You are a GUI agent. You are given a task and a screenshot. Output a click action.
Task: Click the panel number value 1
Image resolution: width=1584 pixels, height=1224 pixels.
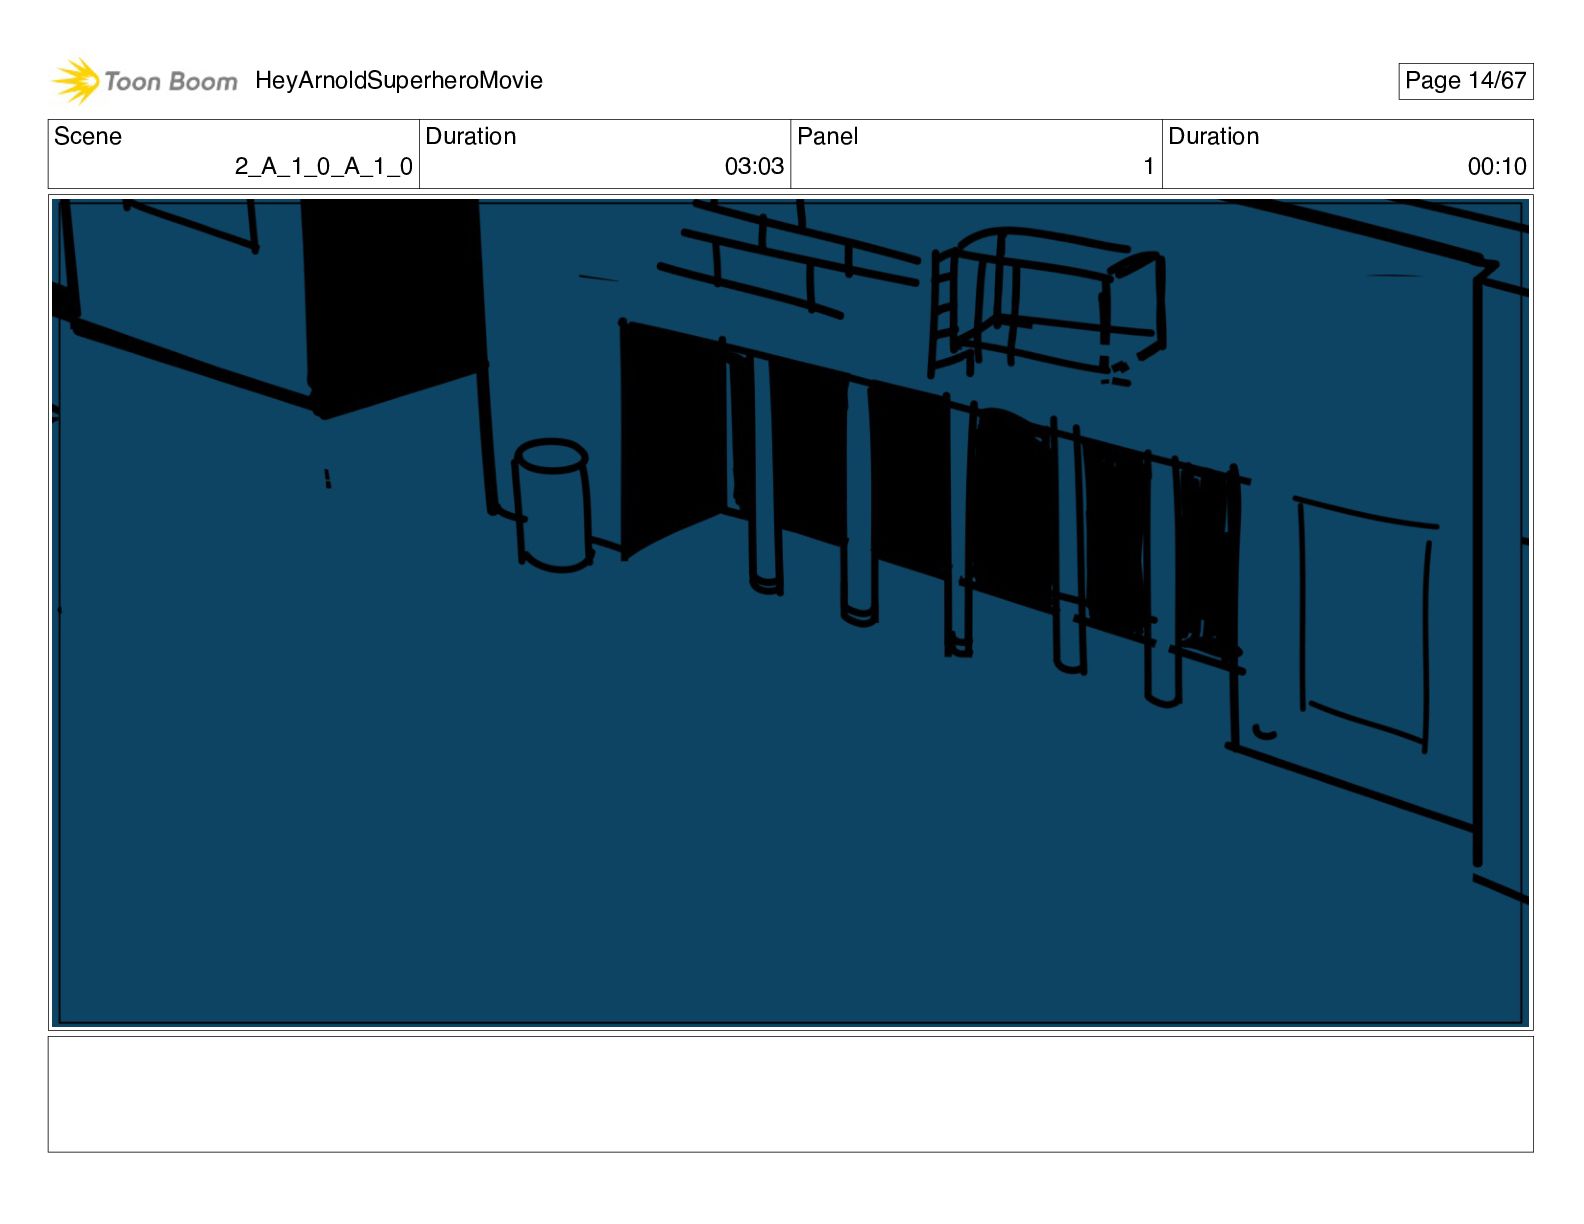(x=1149, y=166)
